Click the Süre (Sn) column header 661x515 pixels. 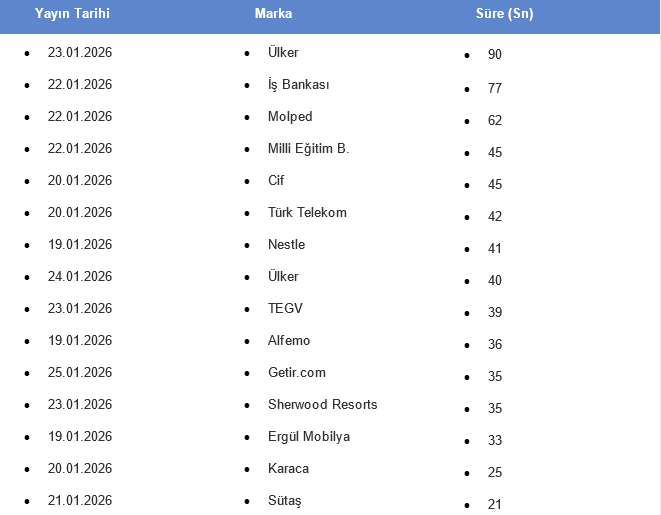(x=504, y=14)
